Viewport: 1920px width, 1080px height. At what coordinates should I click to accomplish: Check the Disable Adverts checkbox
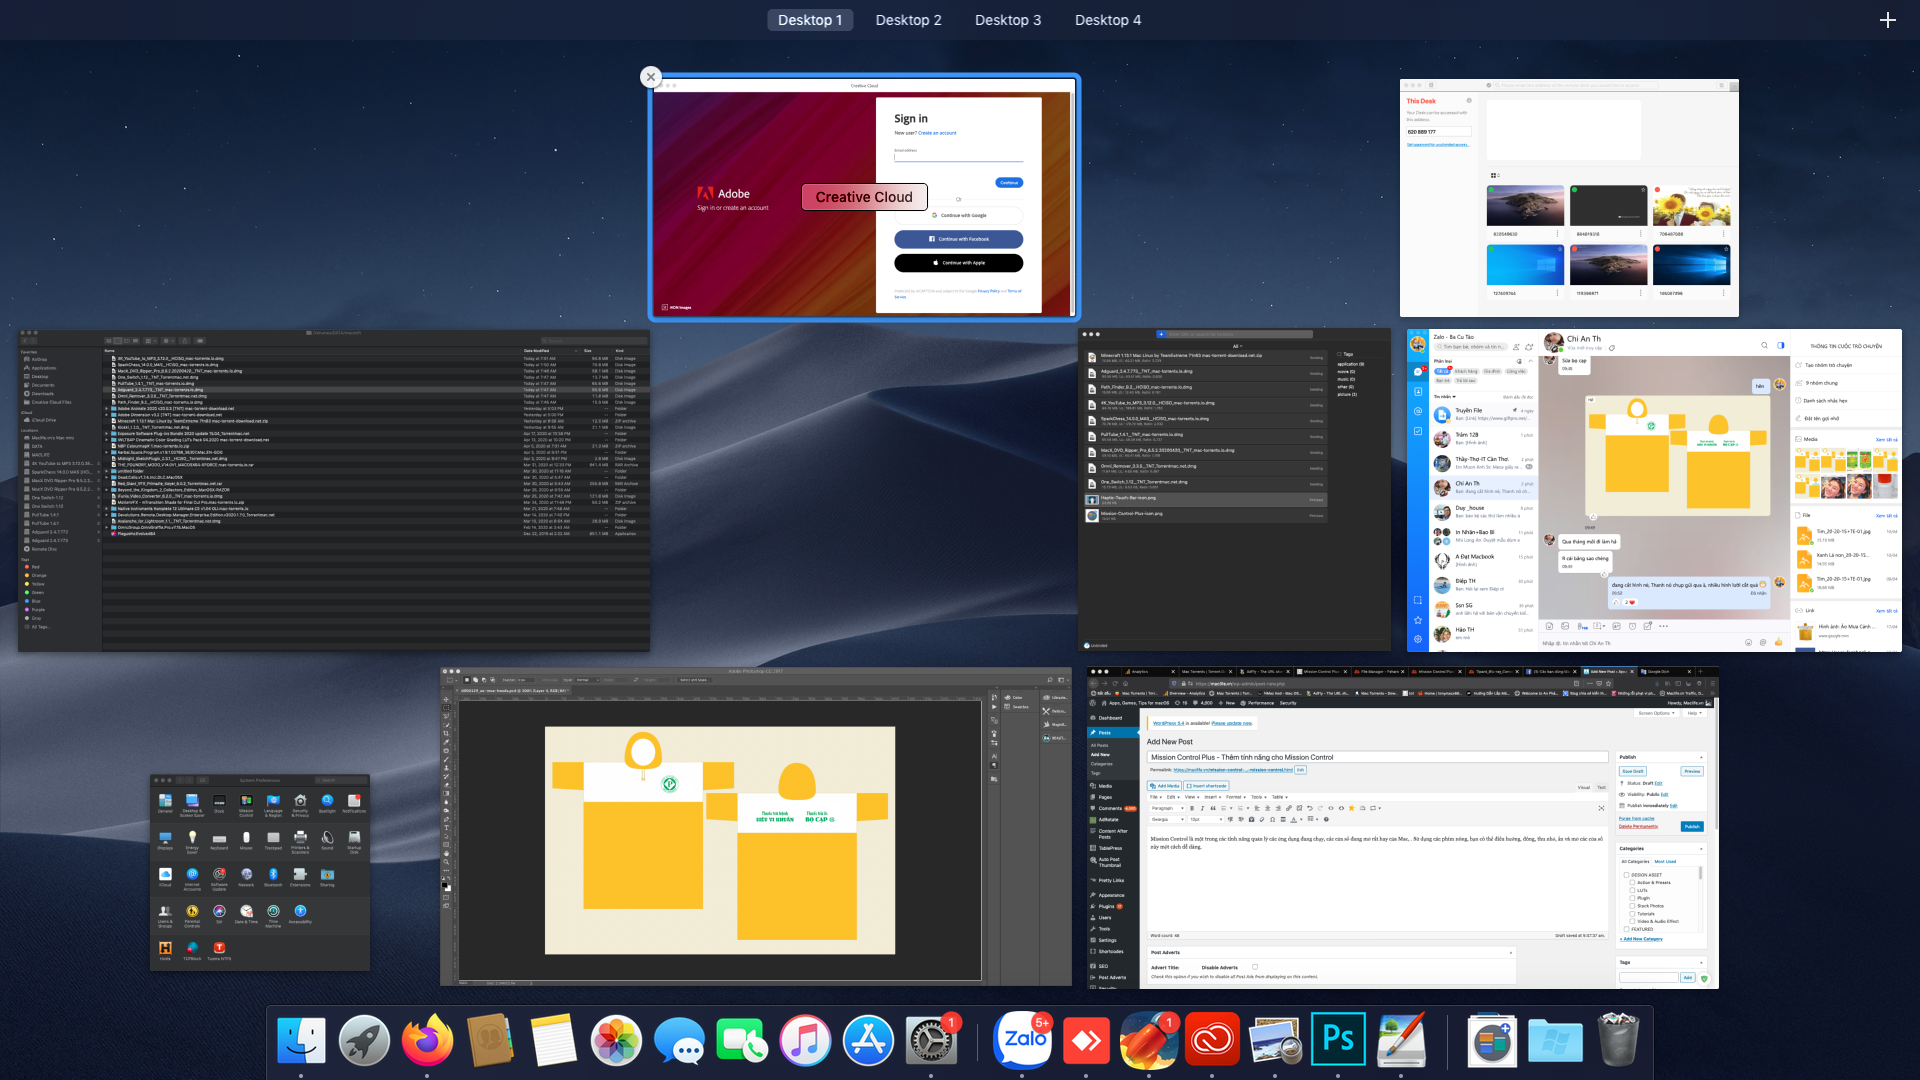coord(1255,967)
